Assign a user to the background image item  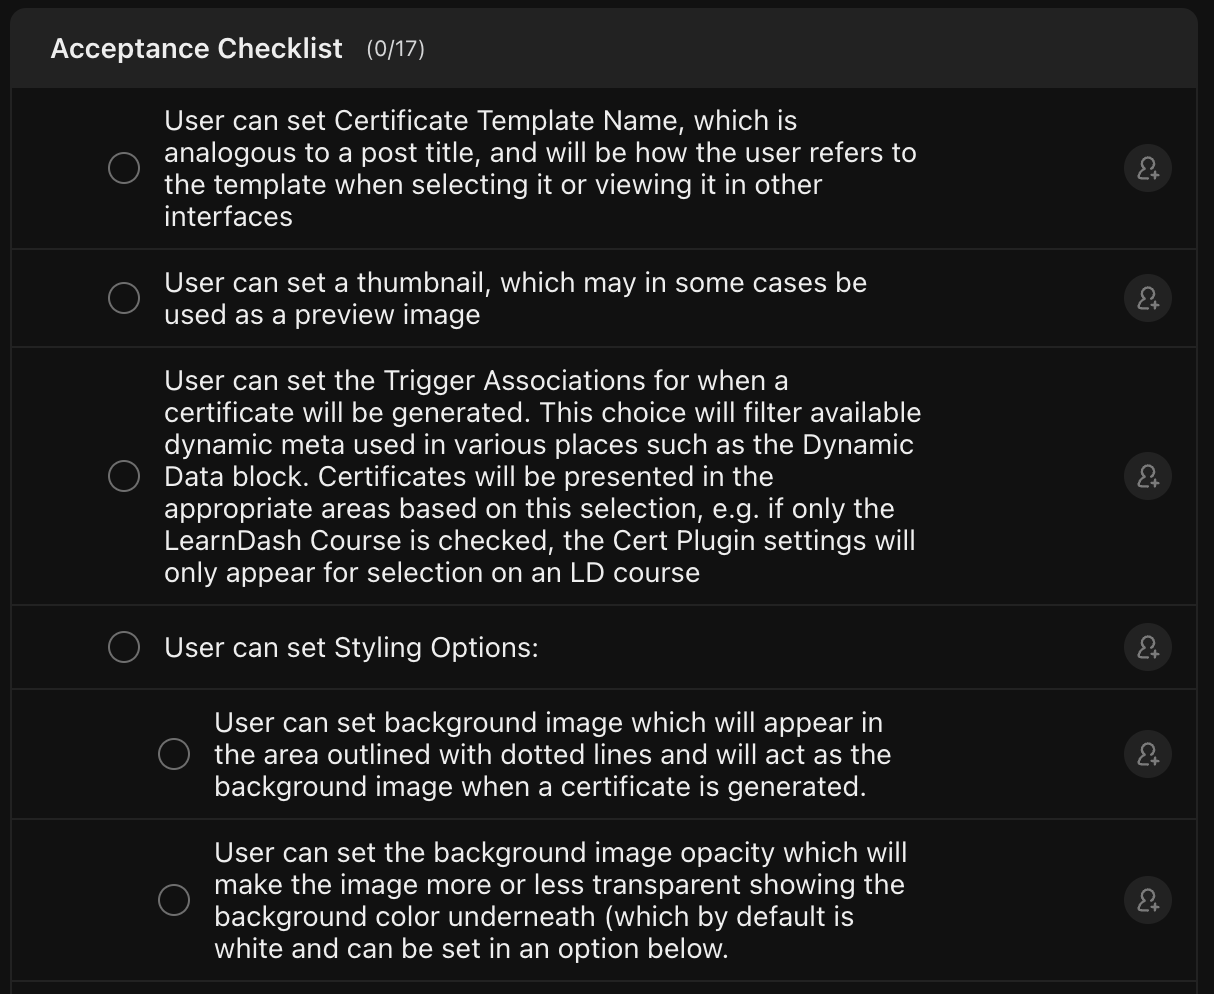(1147, 754)
